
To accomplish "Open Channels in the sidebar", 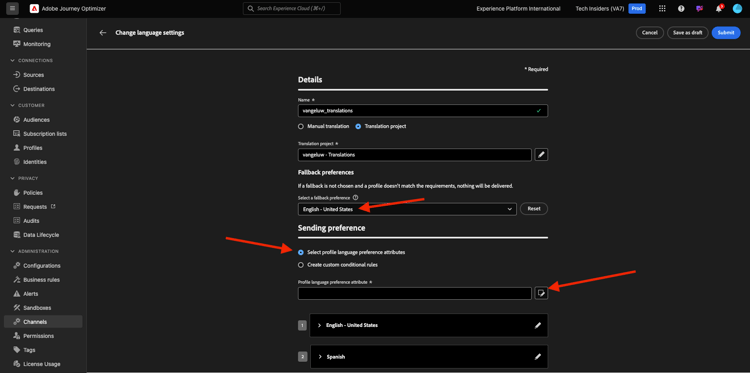I will [43, 322].
